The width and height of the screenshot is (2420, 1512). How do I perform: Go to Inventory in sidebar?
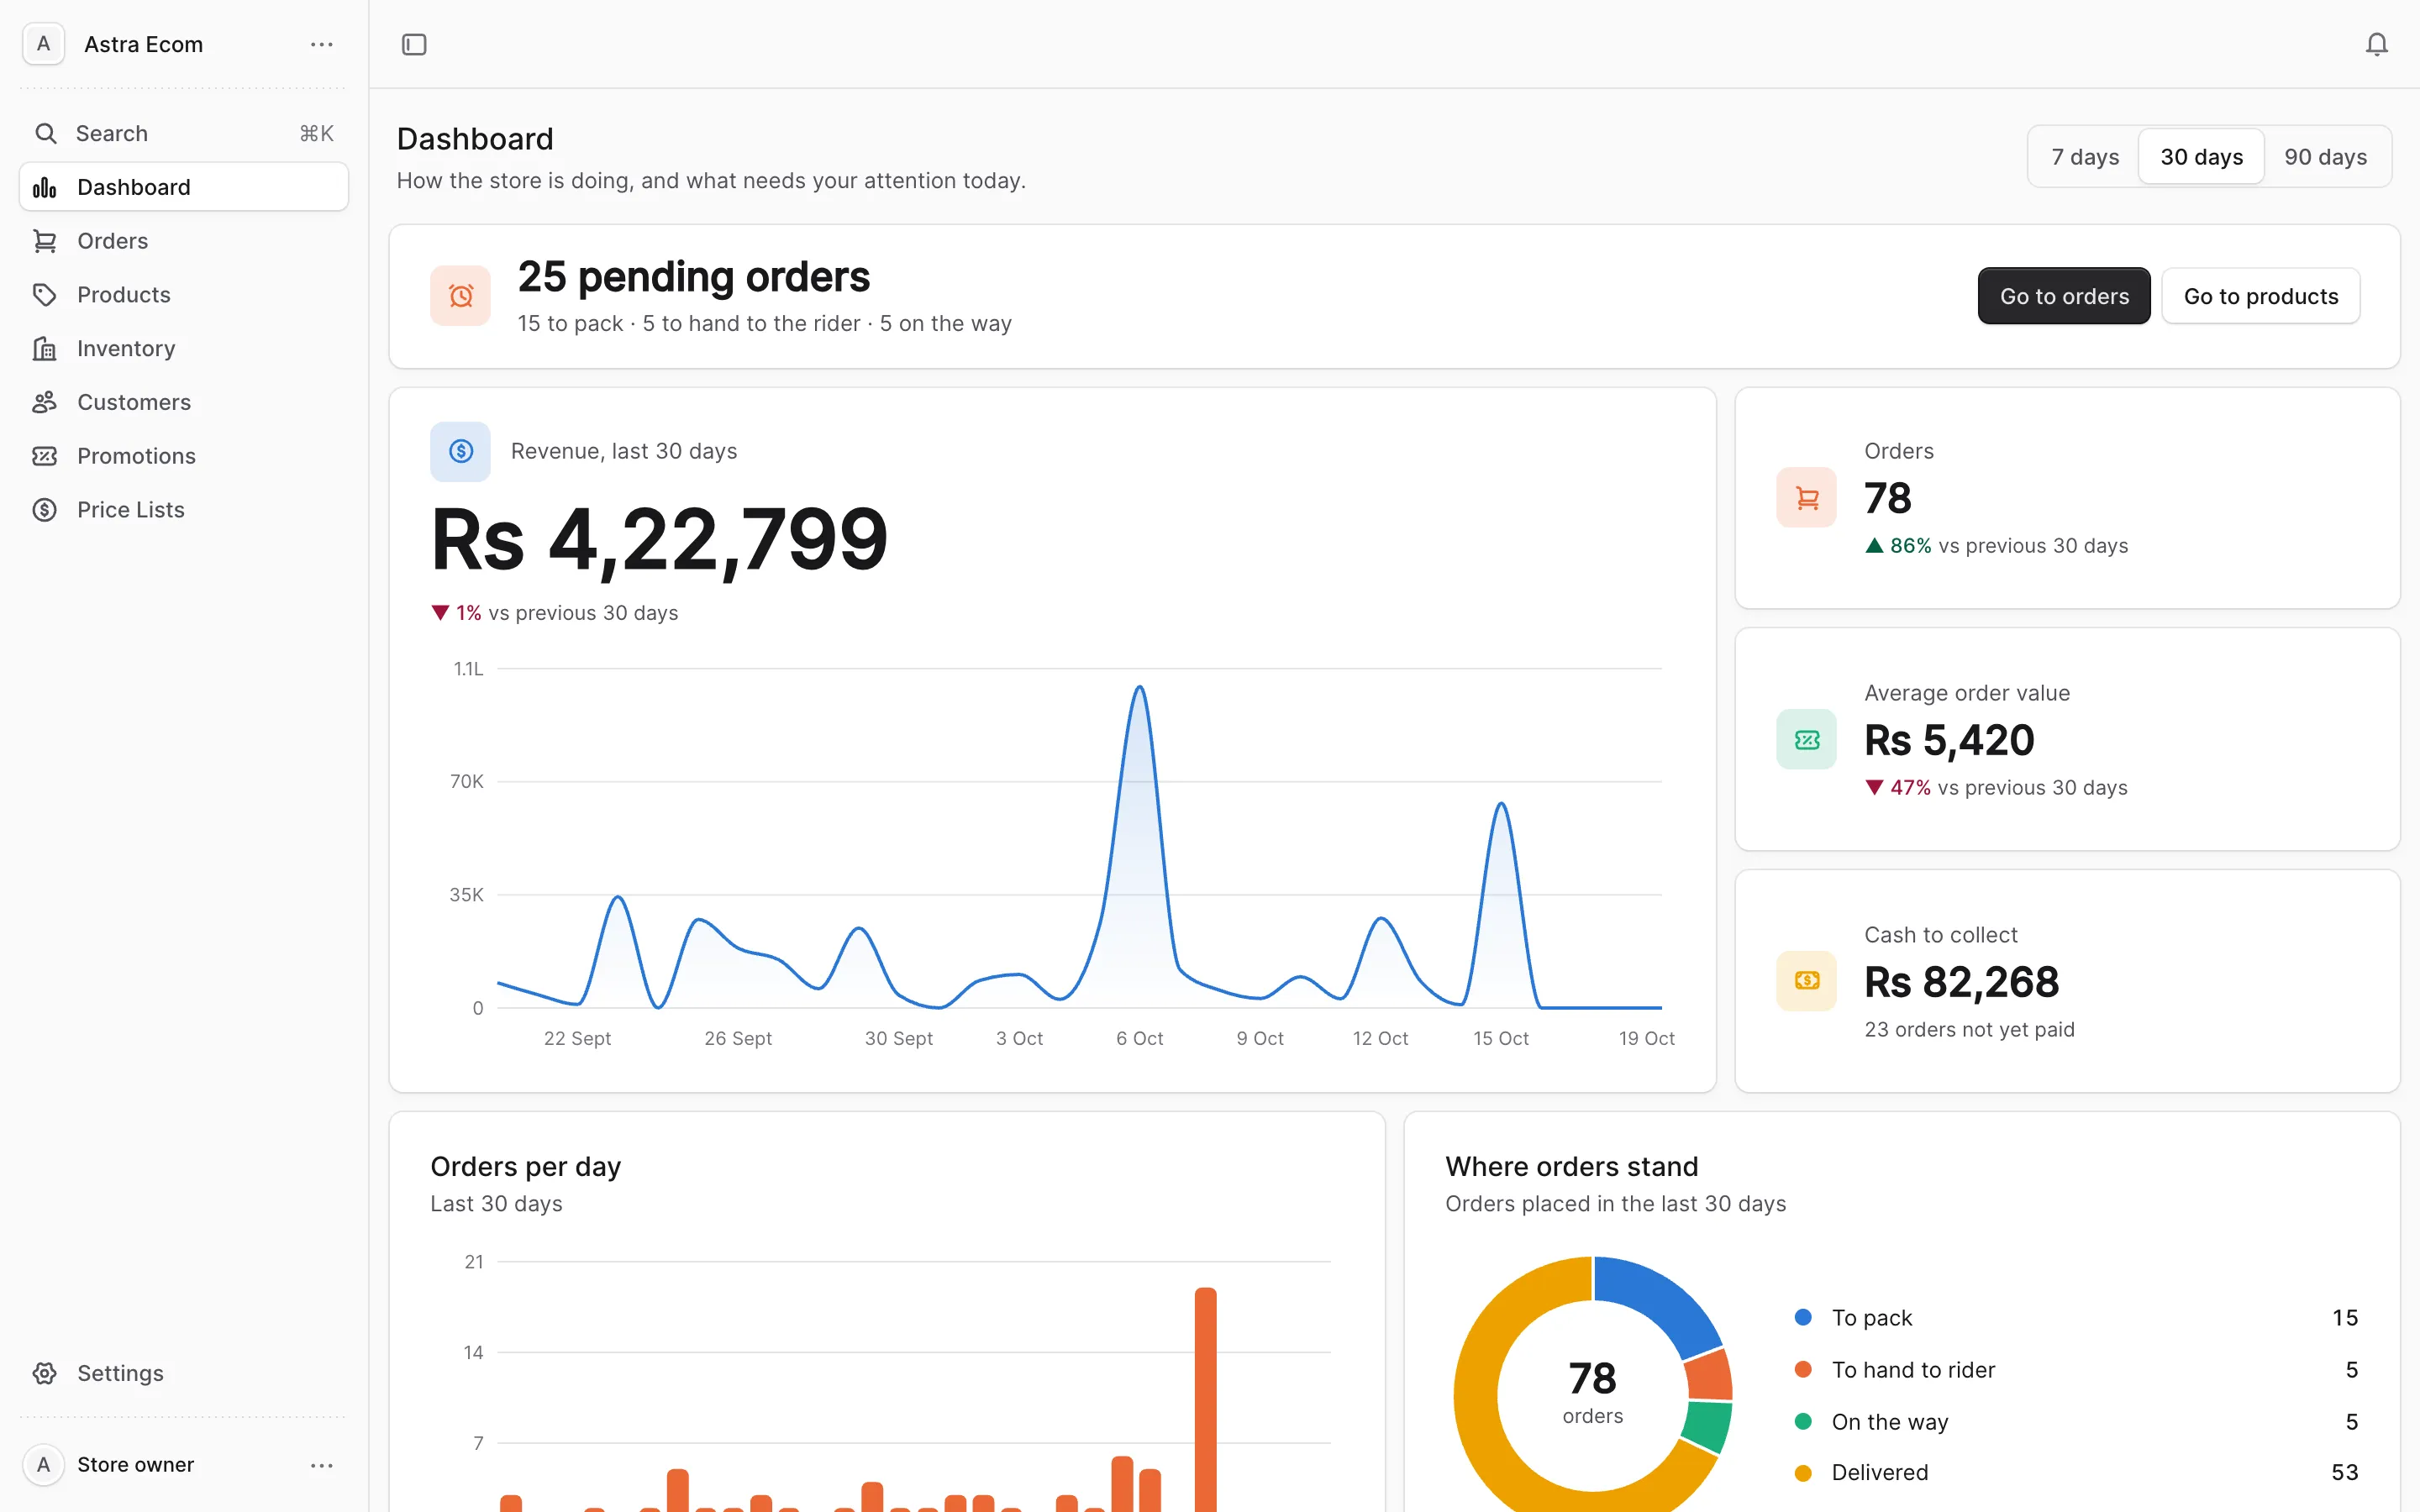click(x=184, y=348)
